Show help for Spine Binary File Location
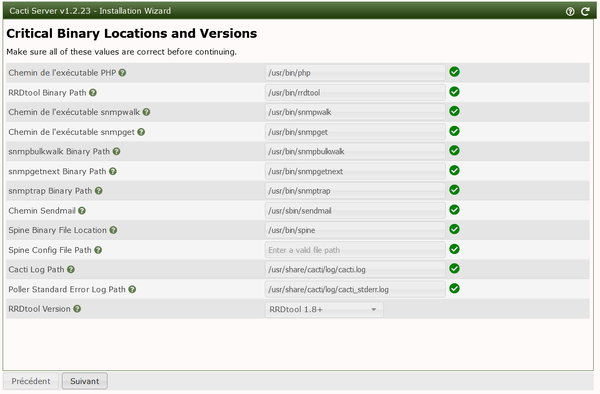 (x=113, y=230)
